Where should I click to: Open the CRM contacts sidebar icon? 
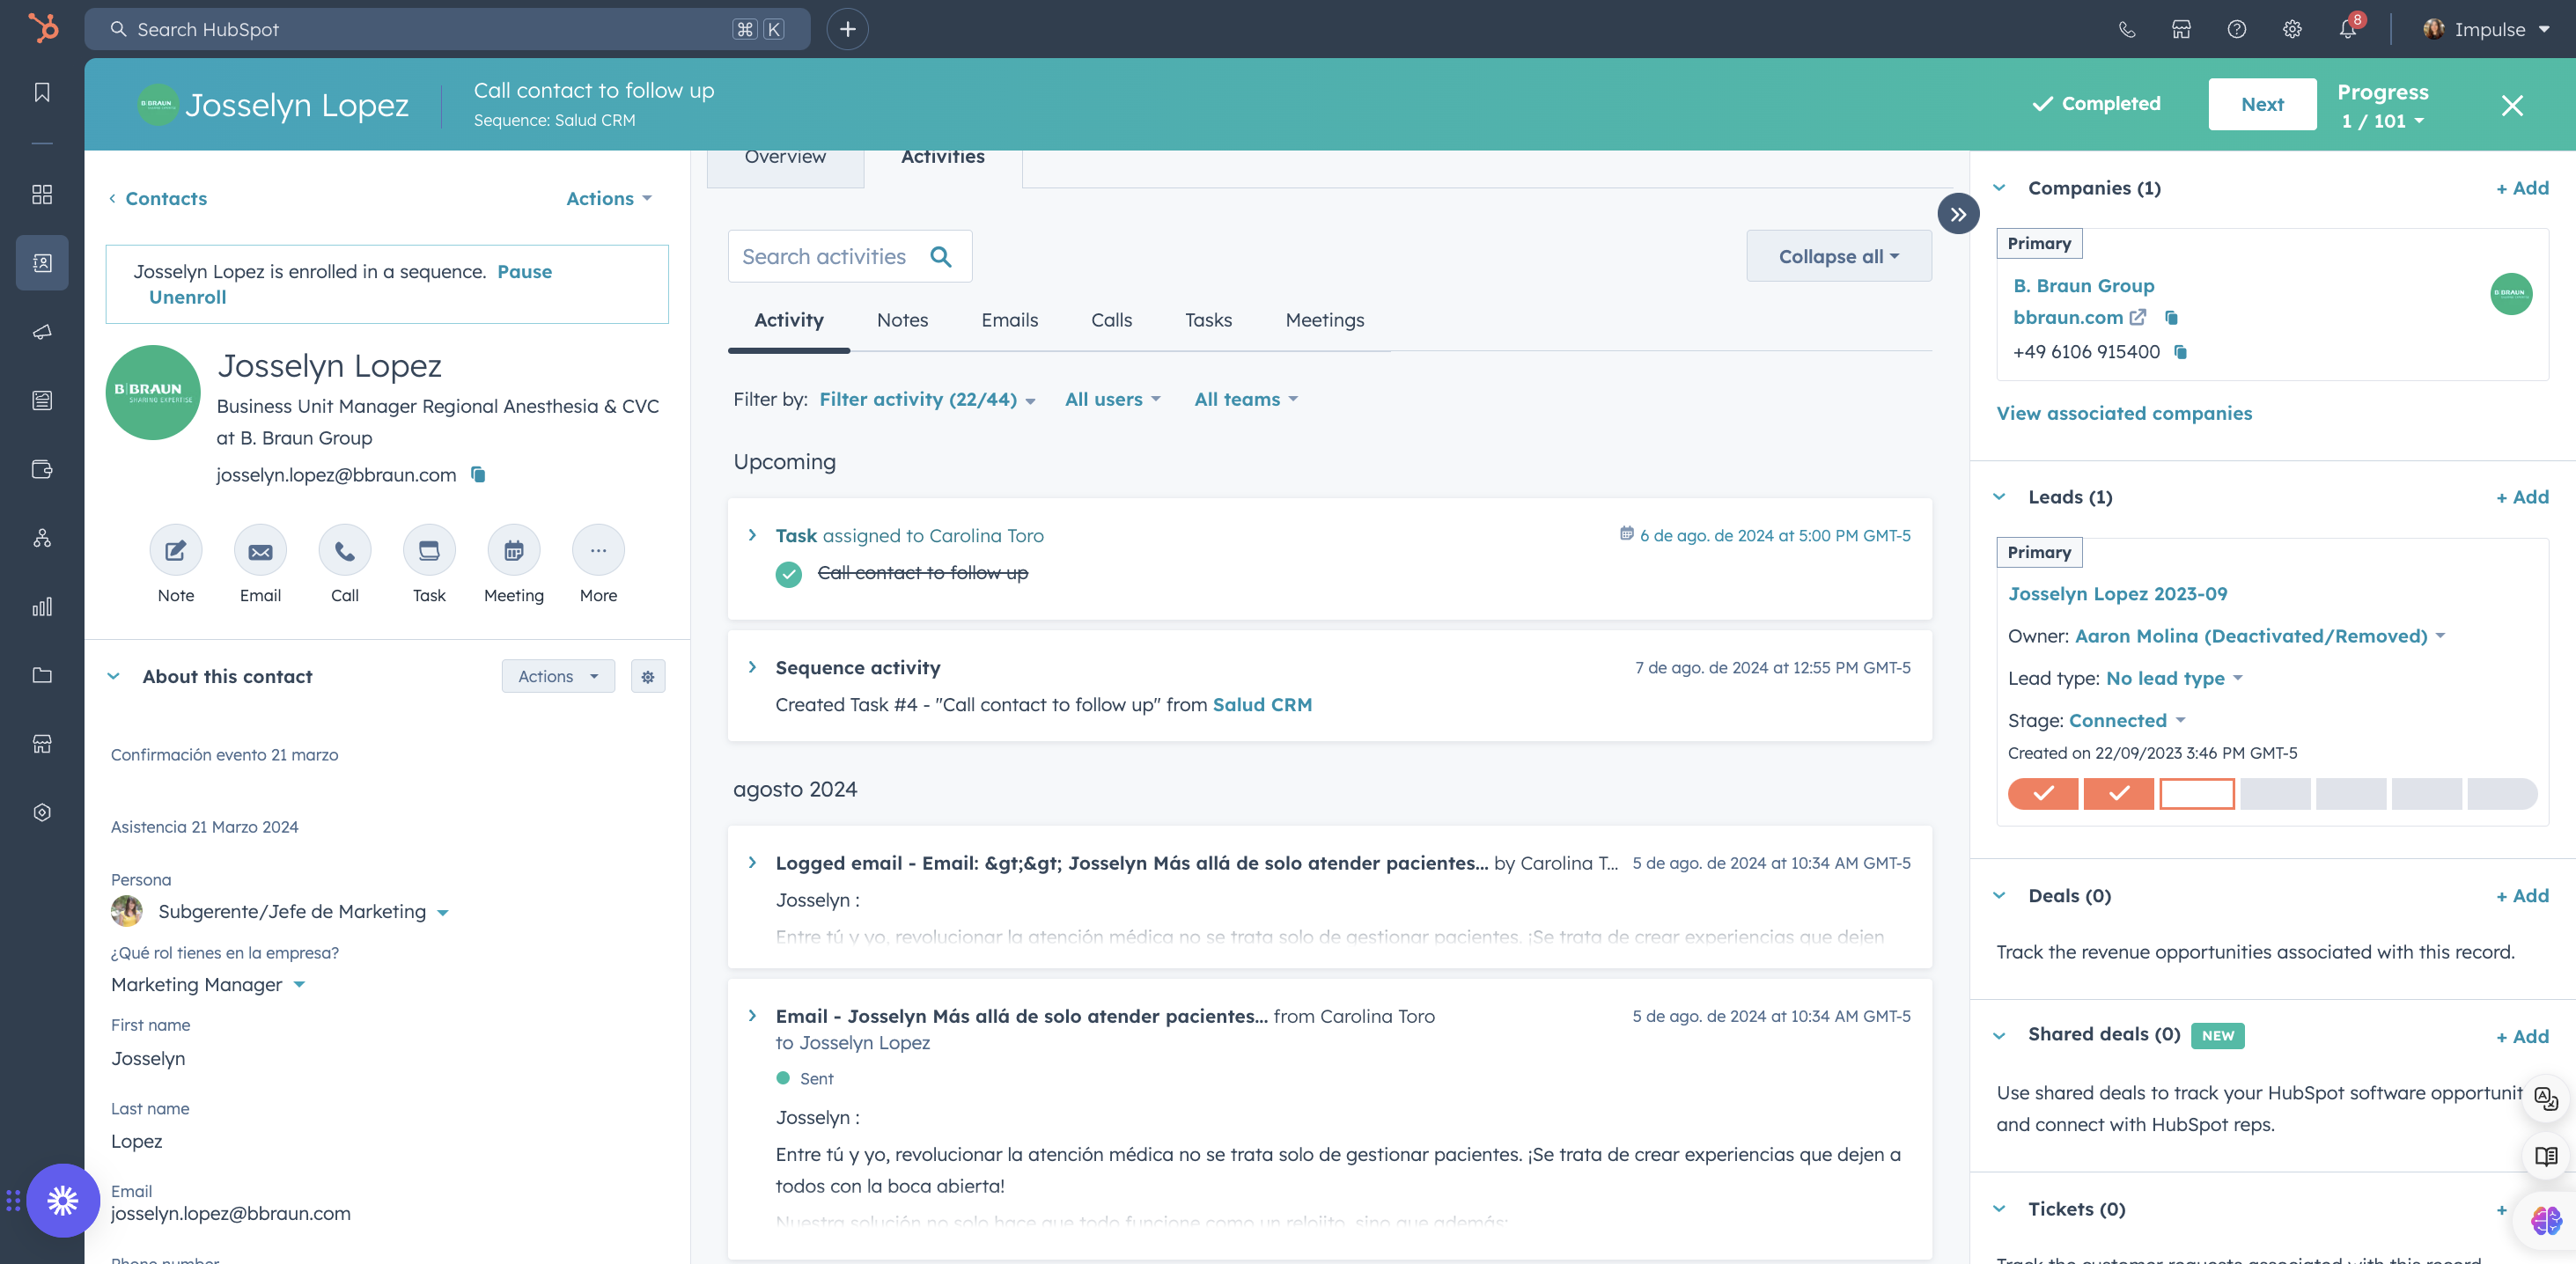point(42,263)
